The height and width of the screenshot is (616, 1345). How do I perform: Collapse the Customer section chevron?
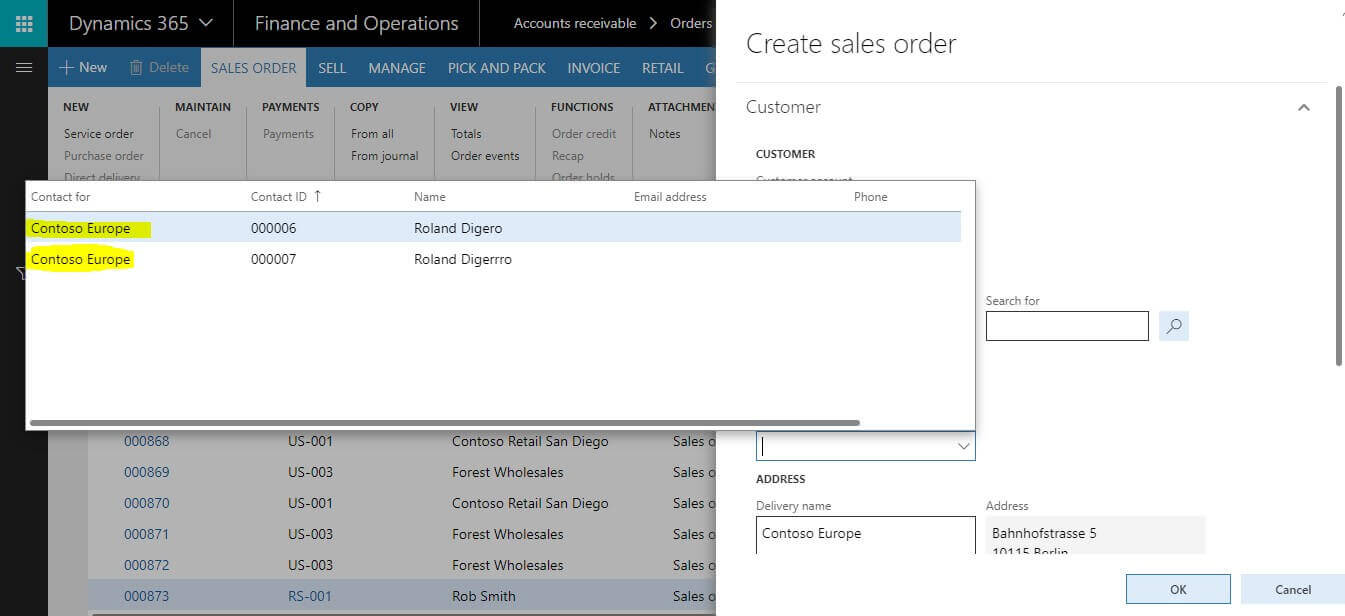1303,107
